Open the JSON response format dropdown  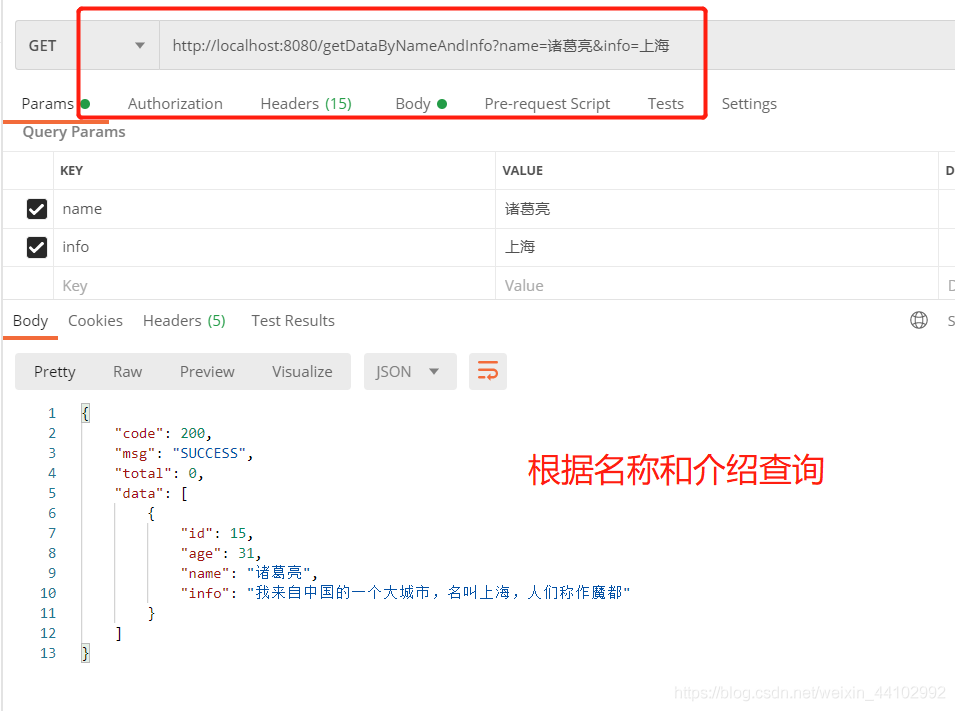[x=409, y=371]
